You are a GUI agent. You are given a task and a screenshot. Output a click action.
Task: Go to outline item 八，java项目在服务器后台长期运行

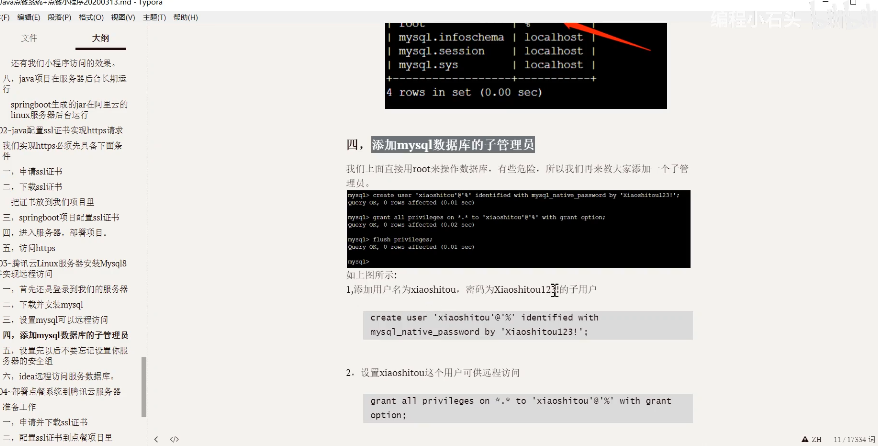point(64,83)
